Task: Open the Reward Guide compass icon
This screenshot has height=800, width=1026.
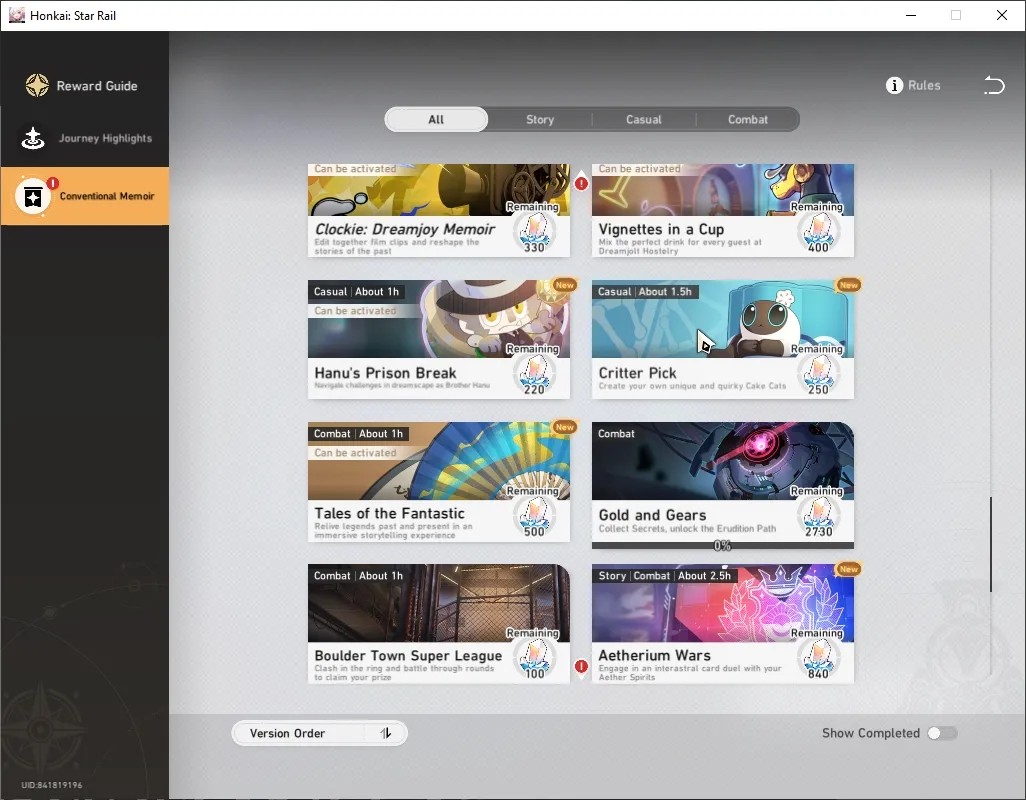Action: [x=37, y=86]
